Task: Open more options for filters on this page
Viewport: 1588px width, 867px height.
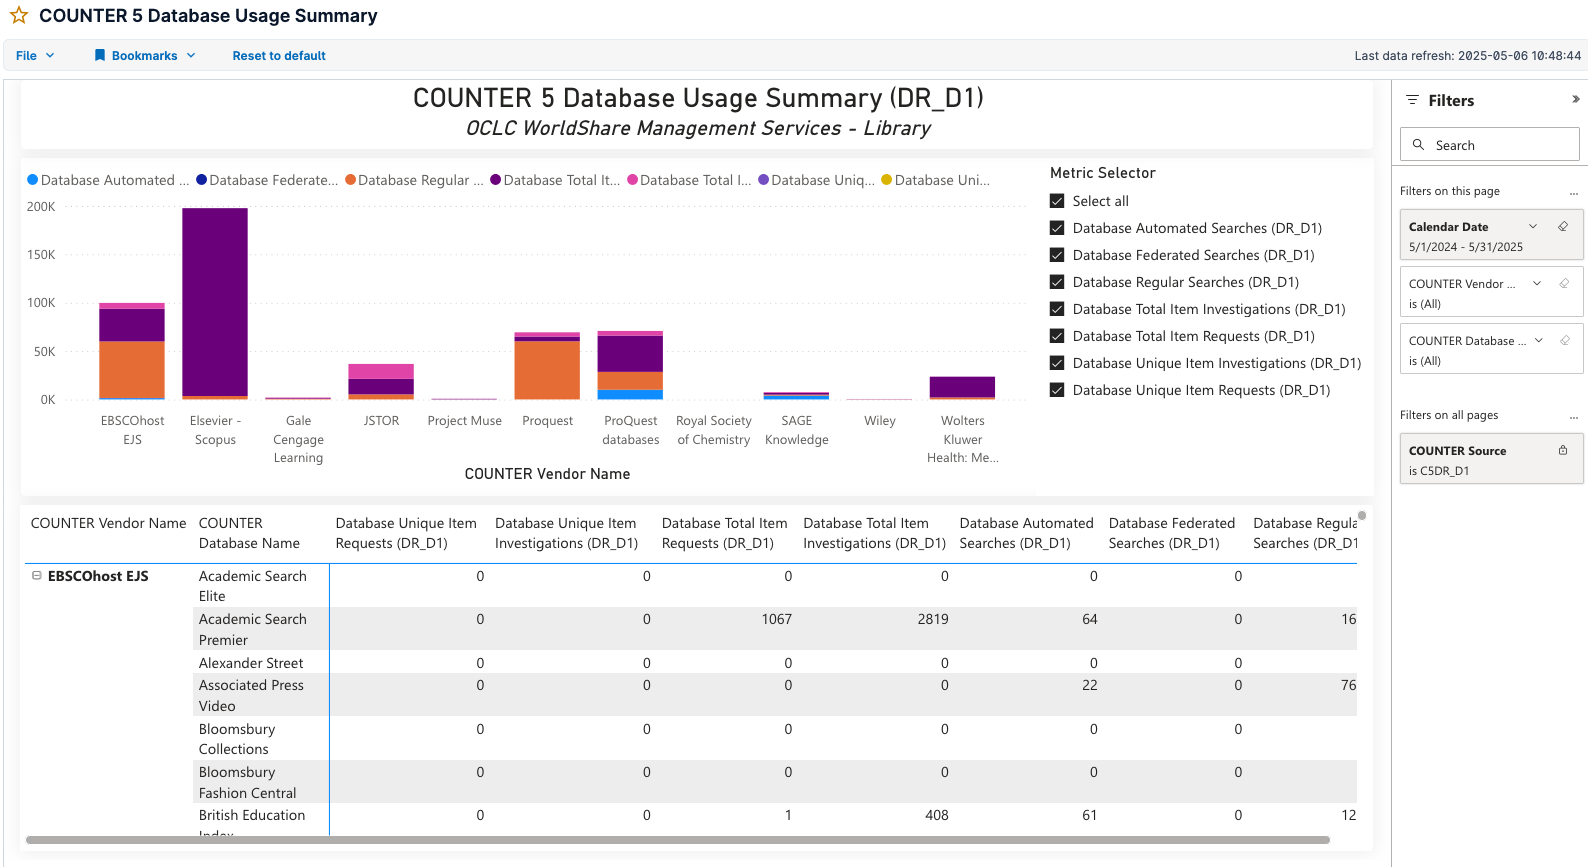Action: [1573, 192]
